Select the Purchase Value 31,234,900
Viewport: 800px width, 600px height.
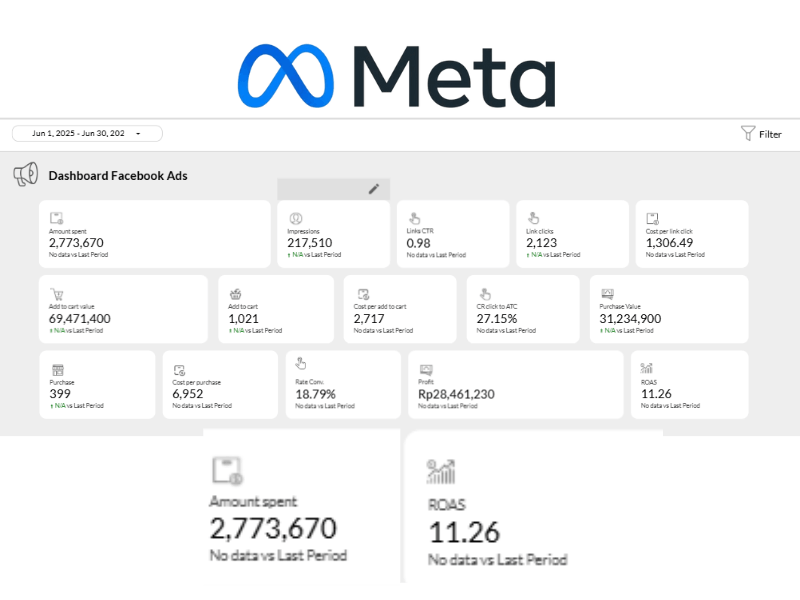(630, 319)
